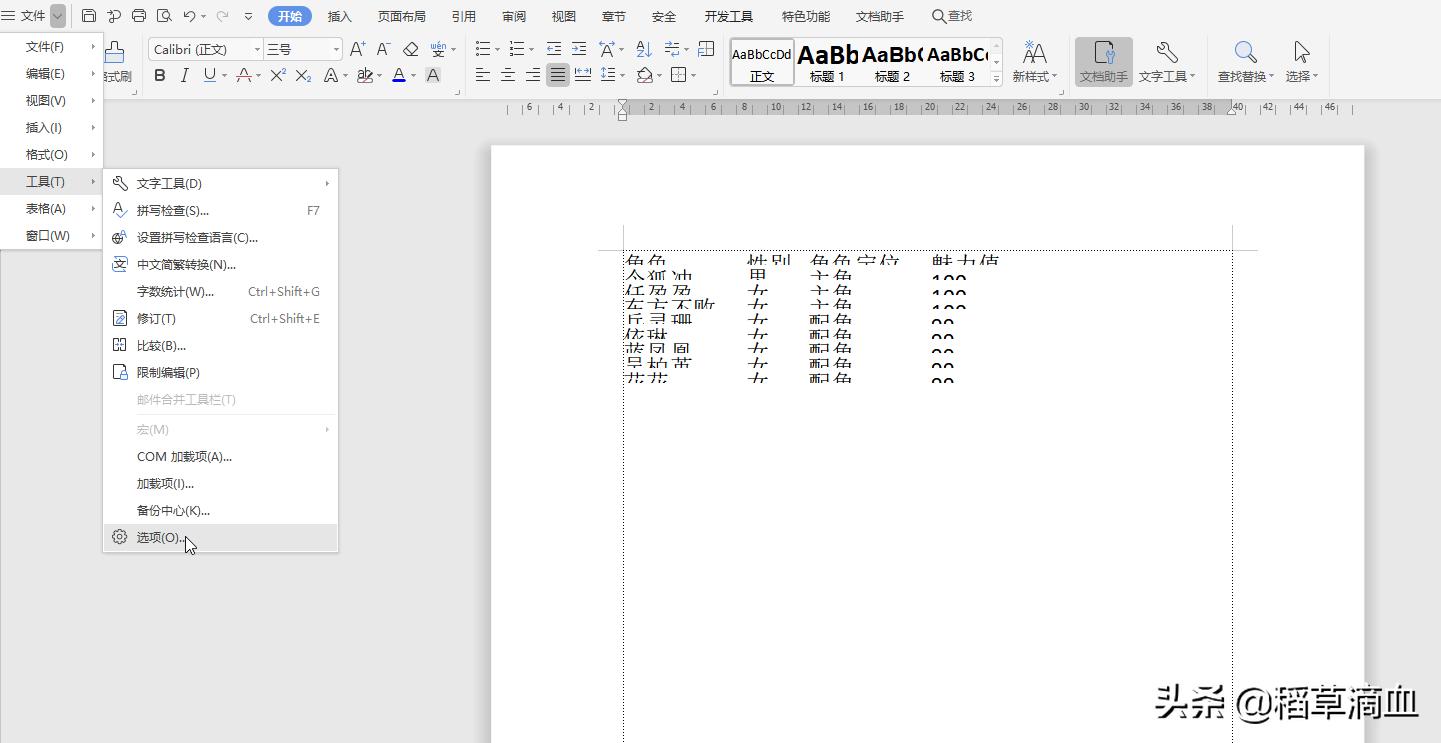Viewport: 1441px width, 743px height.
Task: Click the 文档助手 ribbon button
Action: [x=1103, y=62]
